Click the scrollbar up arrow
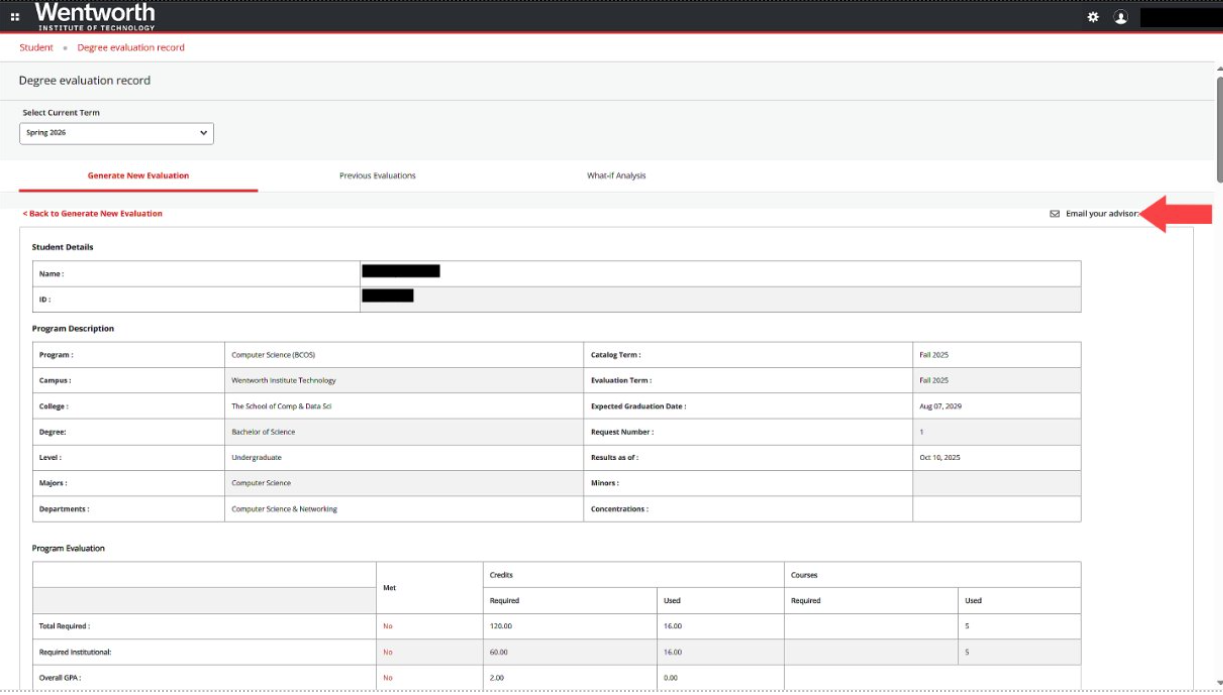This screenshot has width=1223, height=695. (1218, 68)
